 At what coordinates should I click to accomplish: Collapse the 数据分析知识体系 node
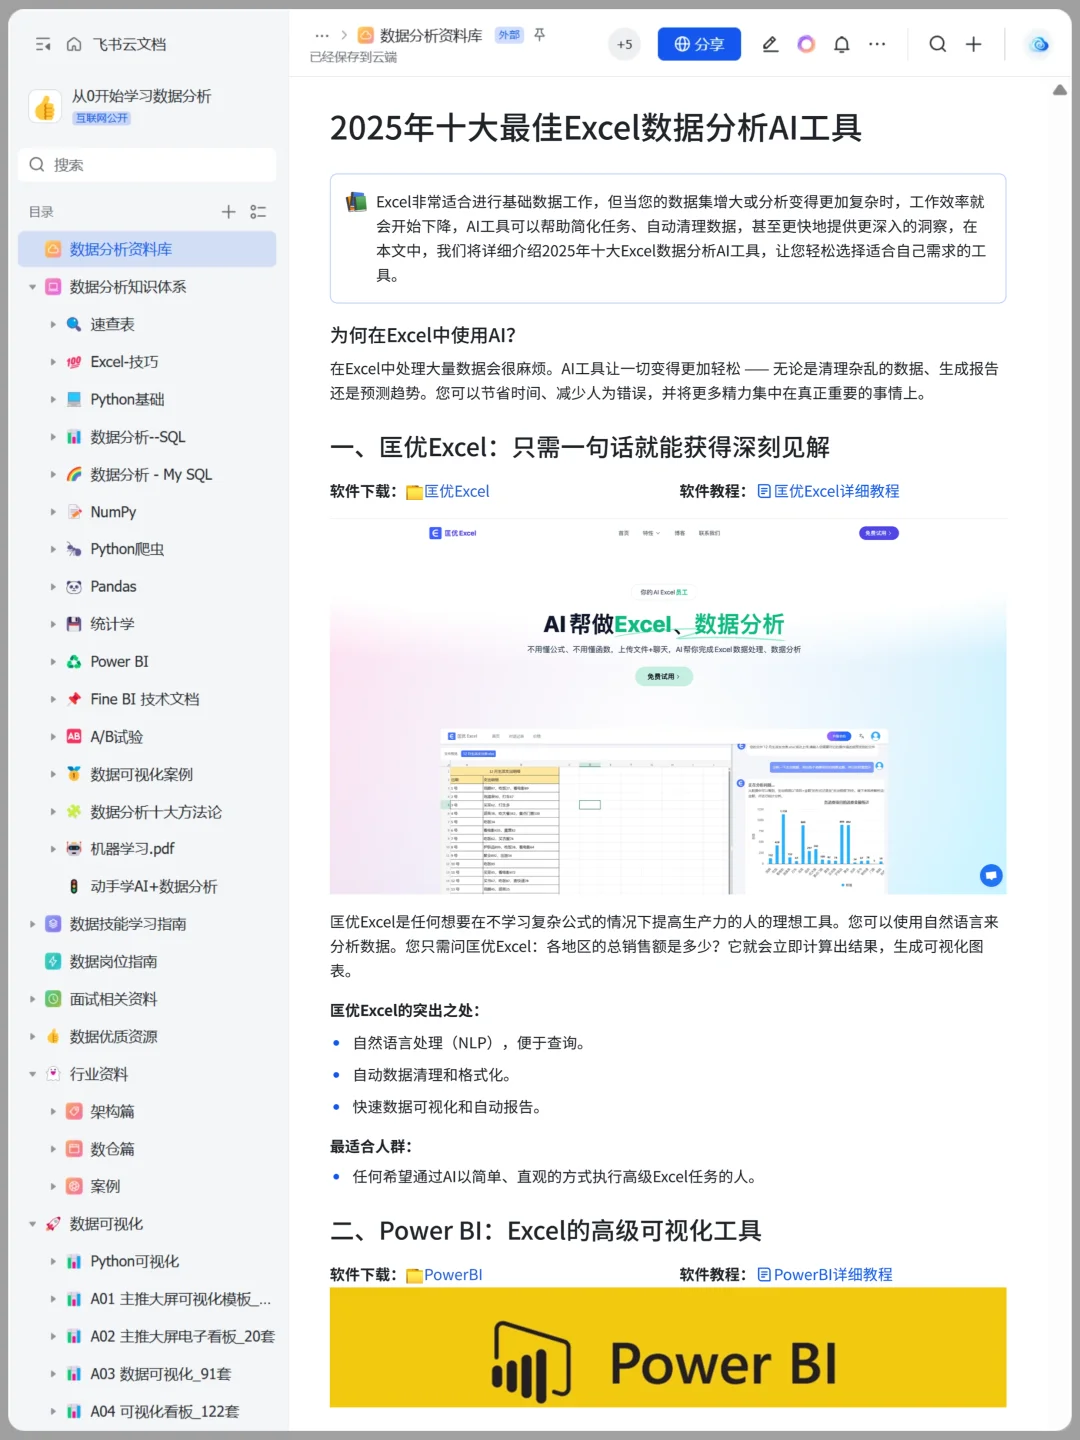click(x=32, y=287)
